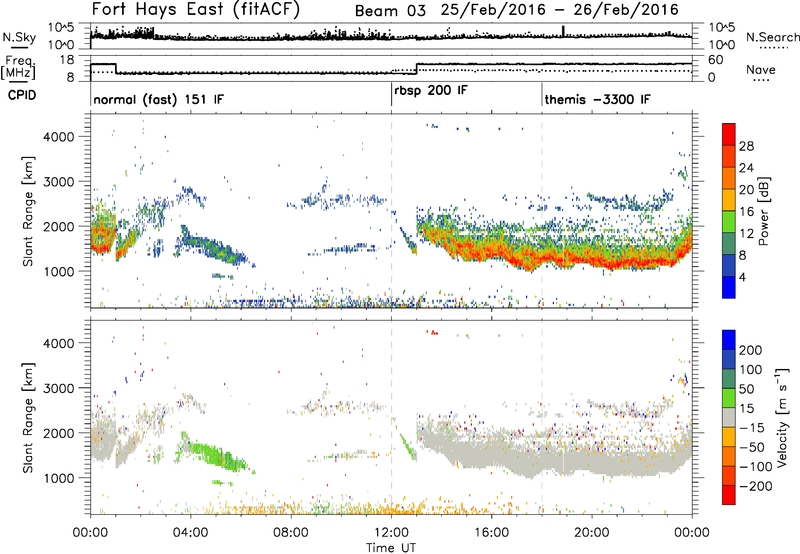Click the '1000' range tick of velocity panel
Image resolution: width=800 pixels, height=554 pixels.
59,478
